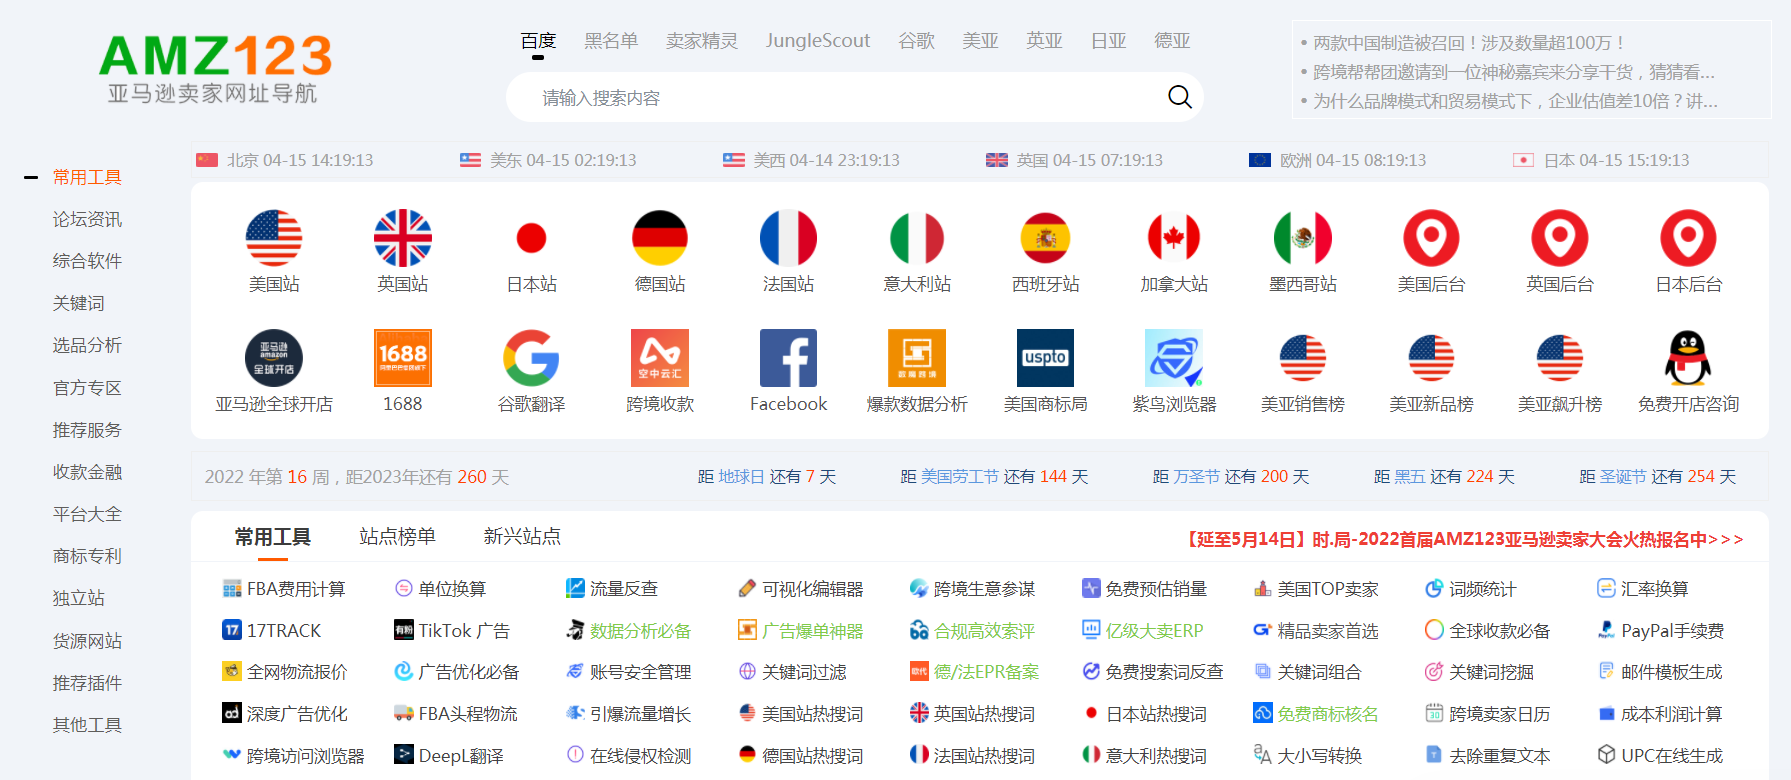Switch to the 新兴站点 tab
Viewport: 1791px width, 780px height.
(522, 537)
